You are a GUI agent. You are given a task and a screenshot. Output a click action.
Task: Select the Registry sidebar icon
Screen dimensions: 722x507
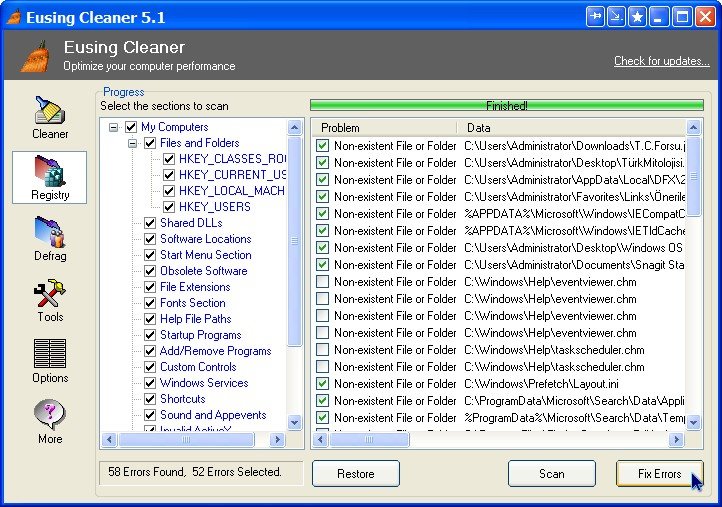click(50, 177)
